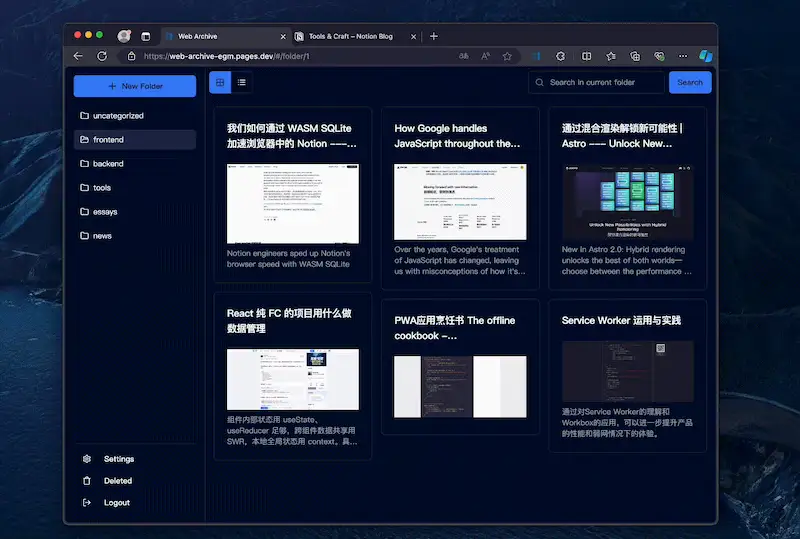
Task: Switch to grid view layout
Action: point(220,83)
